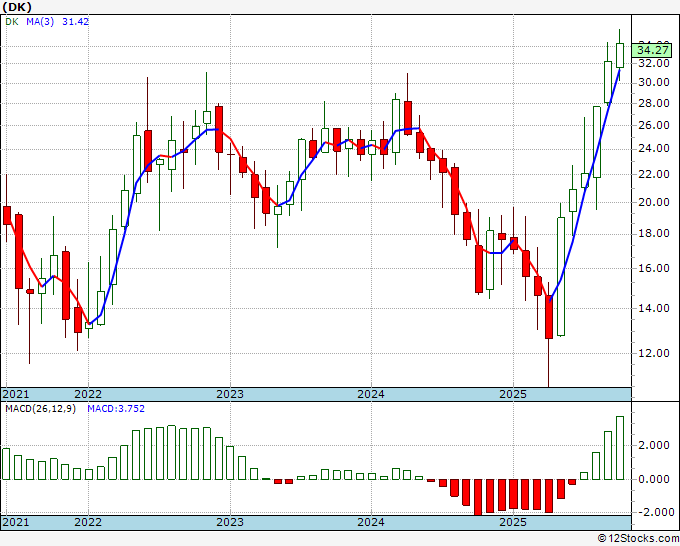Click the MACD:3.752 value readout
Image resolution: width=680 pixels, height=546 pixels.
pos(116,409)
